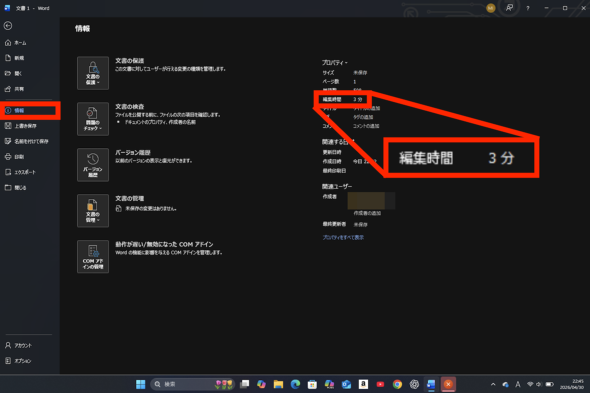Image resolution: width=590 pixels, height=393 pixels.
Task: Launch Google Chrome from the taskbar
Action: click(x=397, y=384)
